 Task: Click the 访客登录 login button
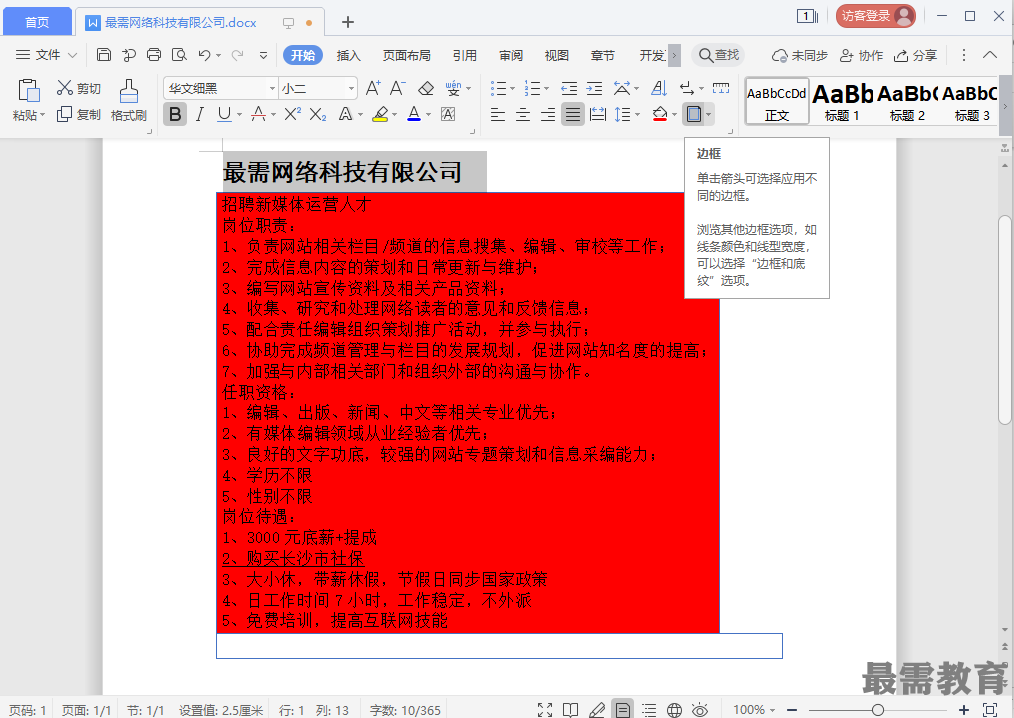click(876, 16)
